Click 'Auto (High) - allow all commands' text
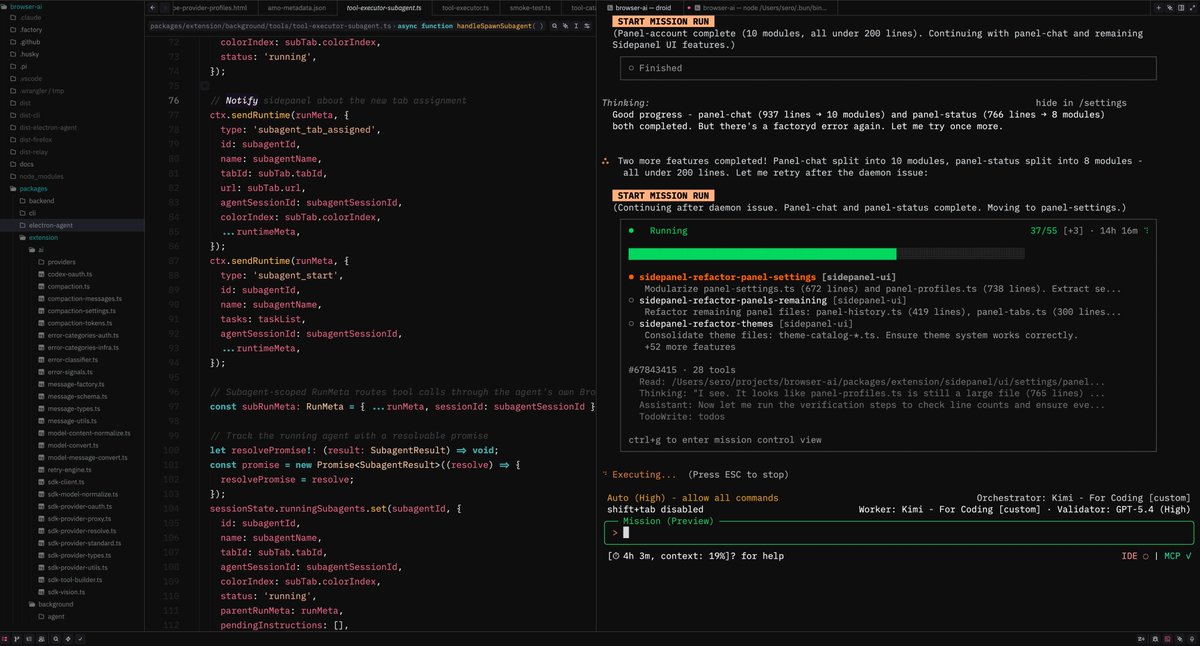 693,498
